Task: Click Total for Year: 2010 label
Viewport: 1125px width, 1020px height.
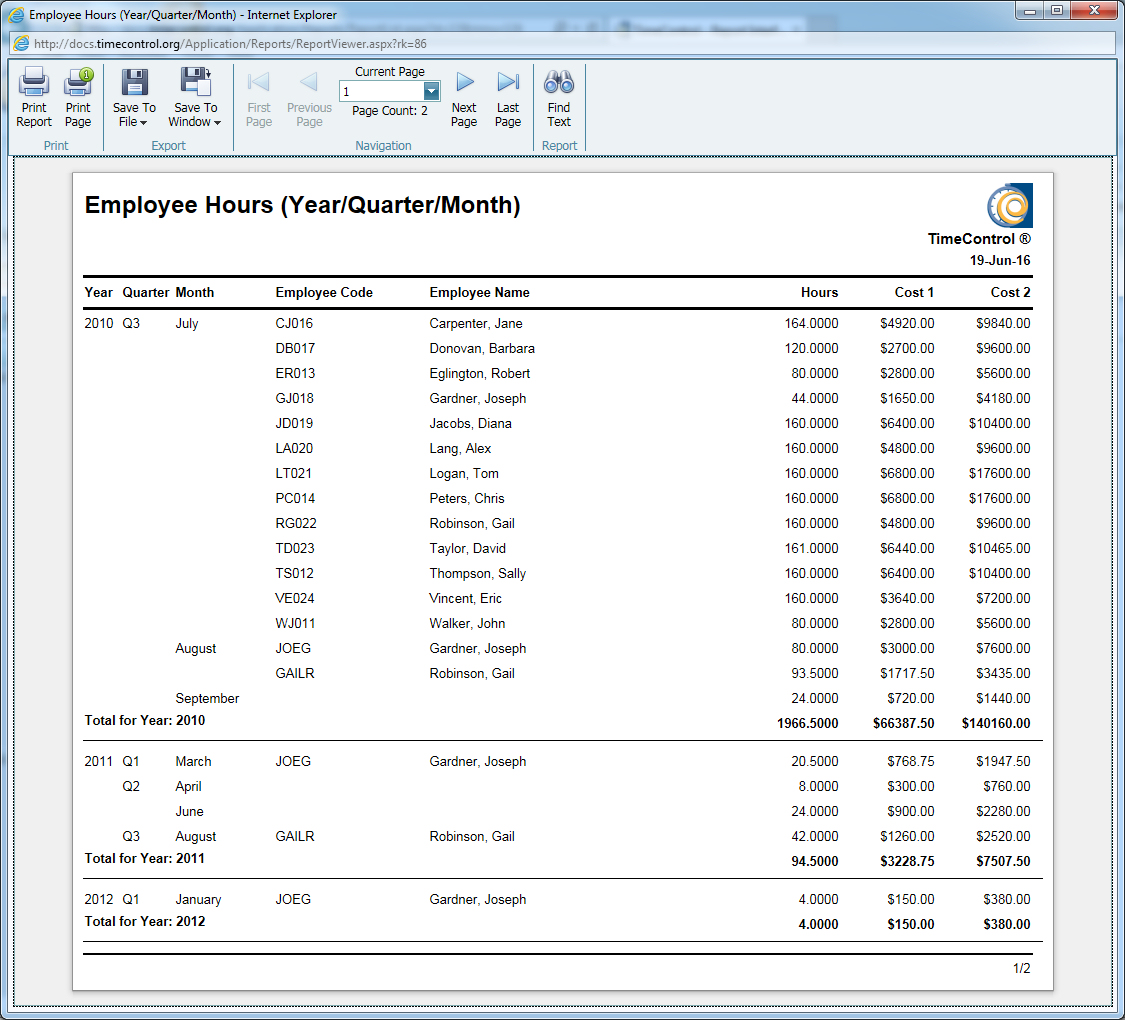Action: pos(145,720)
